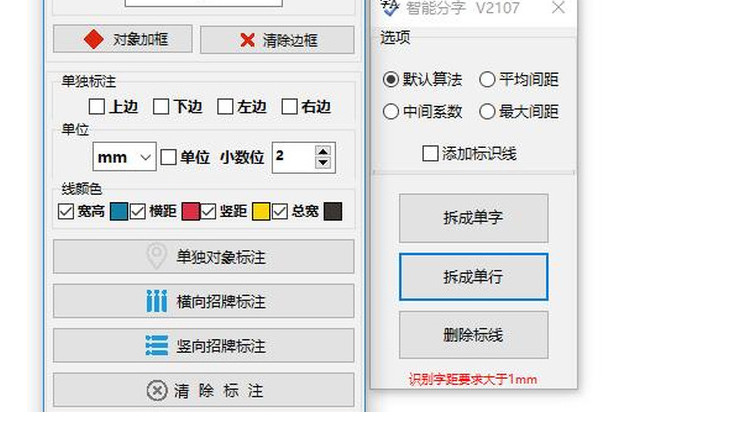
Task: Open the mm unit dropdown
Action: 124,157
